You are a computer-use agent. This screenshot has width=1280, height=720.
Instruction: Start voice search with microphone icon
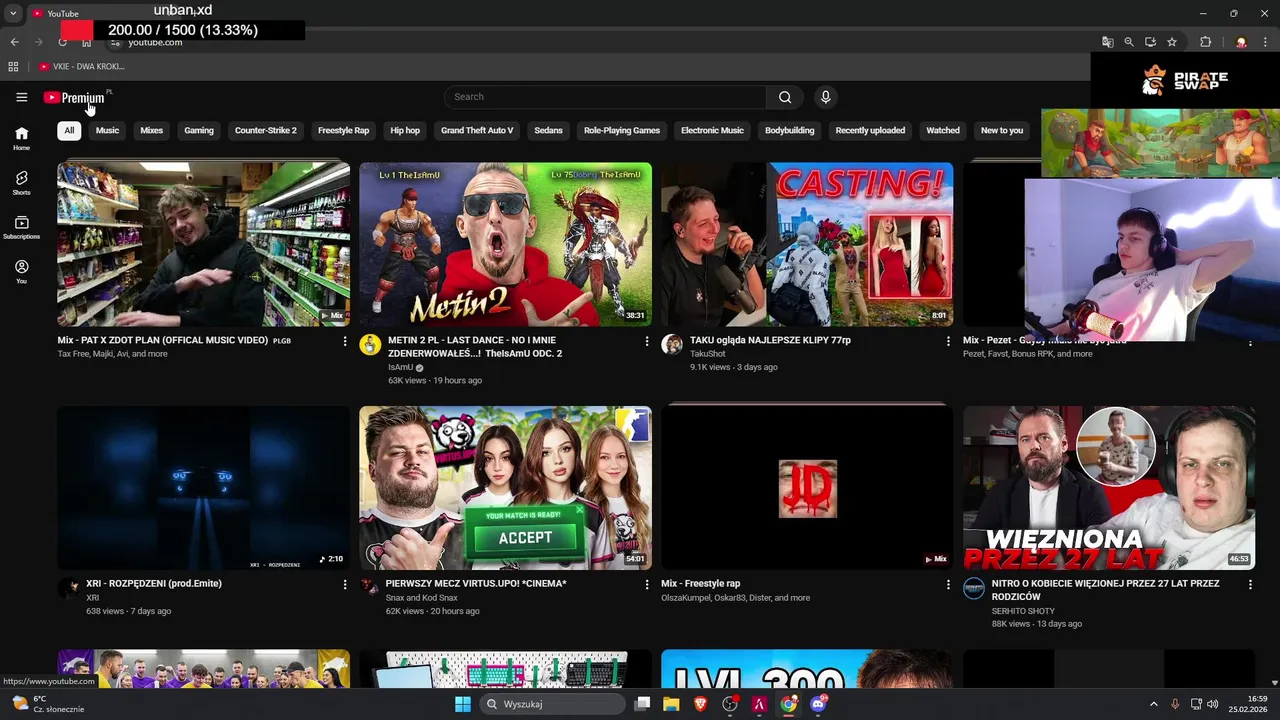pos(825,97)
